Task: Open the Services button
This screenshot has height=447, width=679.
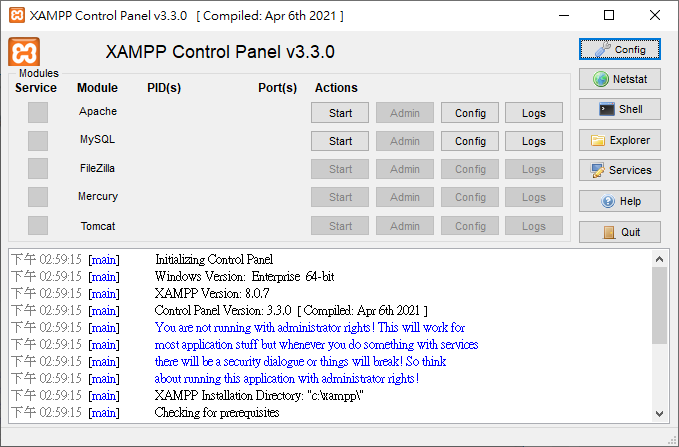Action: 620,170
